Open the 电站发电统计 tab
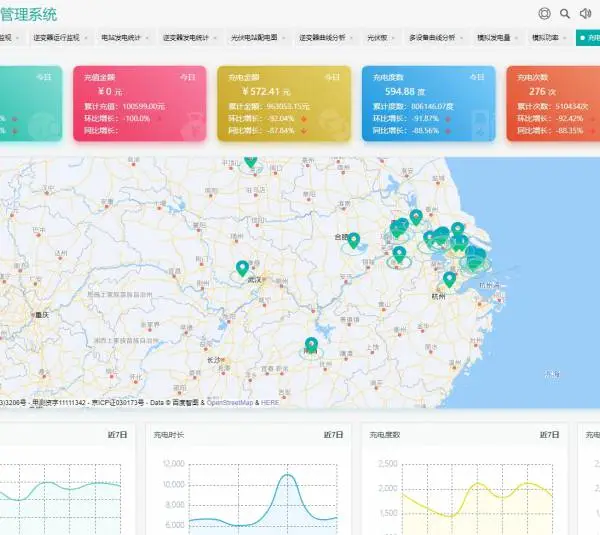 coord(121,38)
